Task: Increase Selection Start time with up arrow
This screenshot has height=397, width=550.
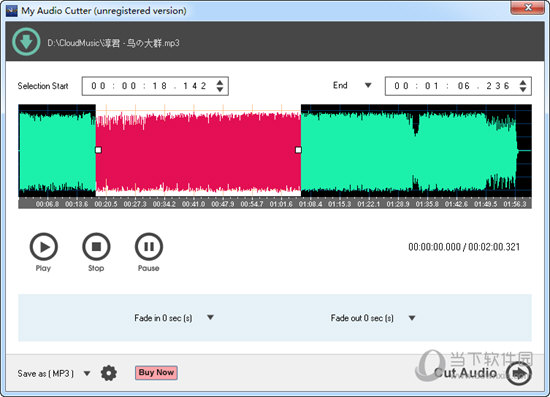Action: [220, 83]
